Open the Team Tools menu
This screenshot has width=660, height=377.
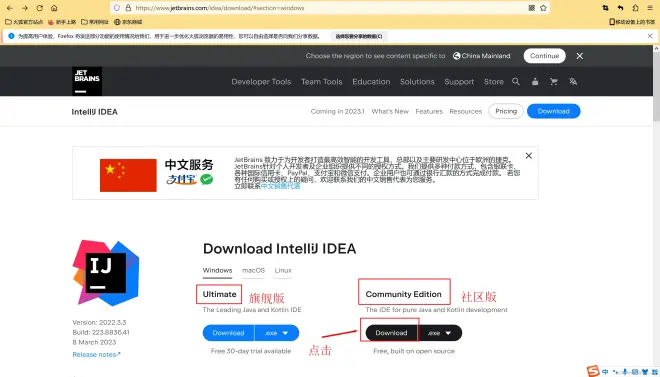pyautogui.click(x=322, y=82)
